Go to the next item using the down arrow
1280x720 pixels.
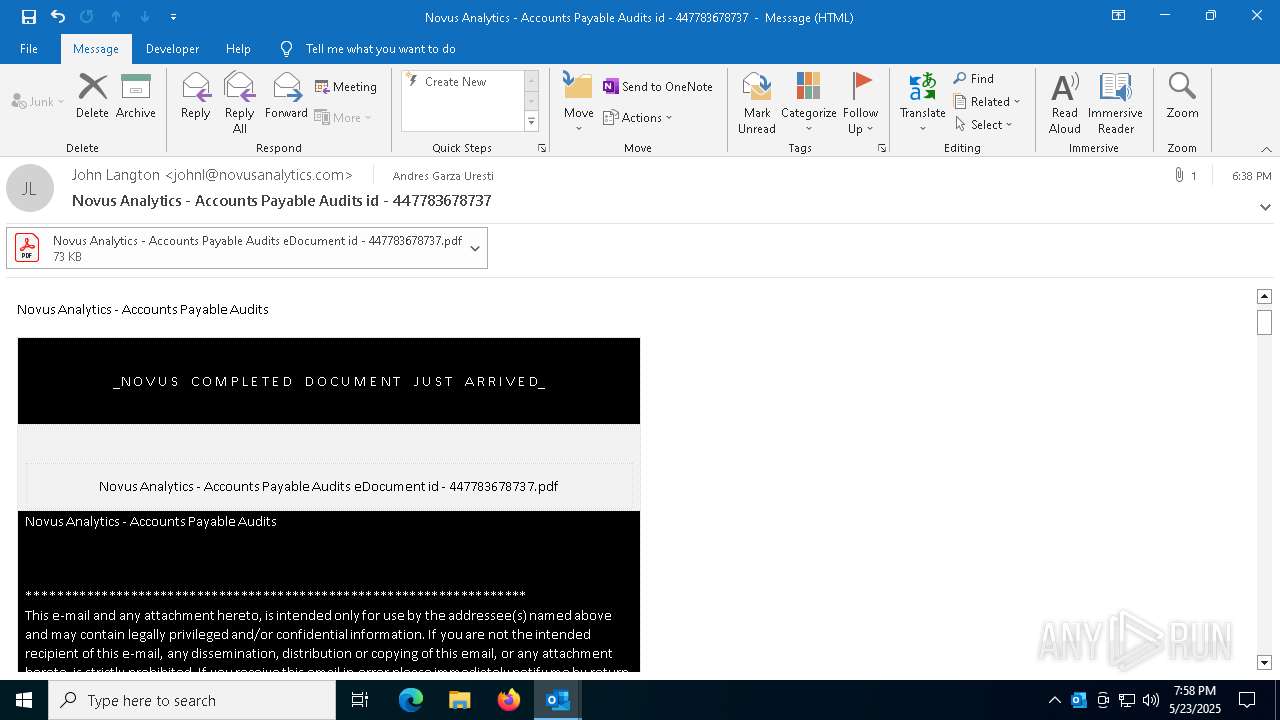[x=145, y=17]
